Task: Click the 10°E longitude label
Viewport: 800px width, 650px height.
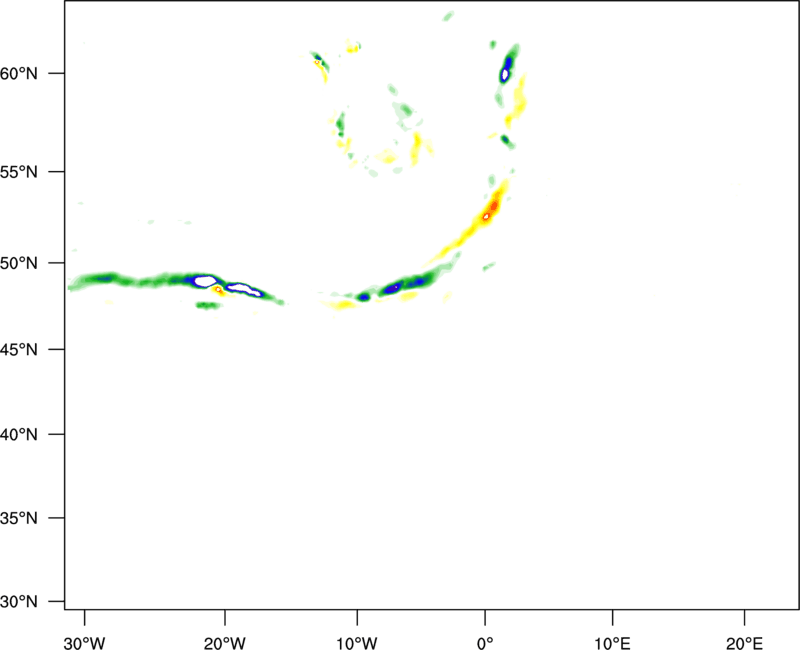Action: (x=612, y=643)
